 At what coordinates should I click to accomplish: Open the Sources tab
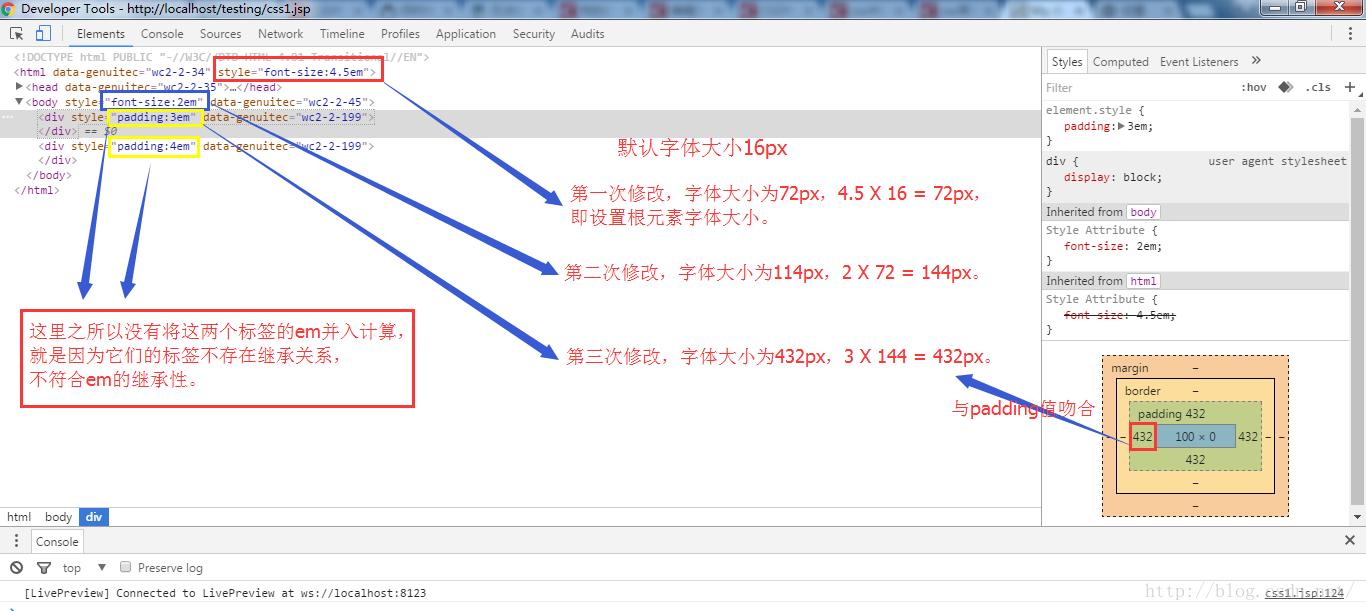click(x=221, y=33)
